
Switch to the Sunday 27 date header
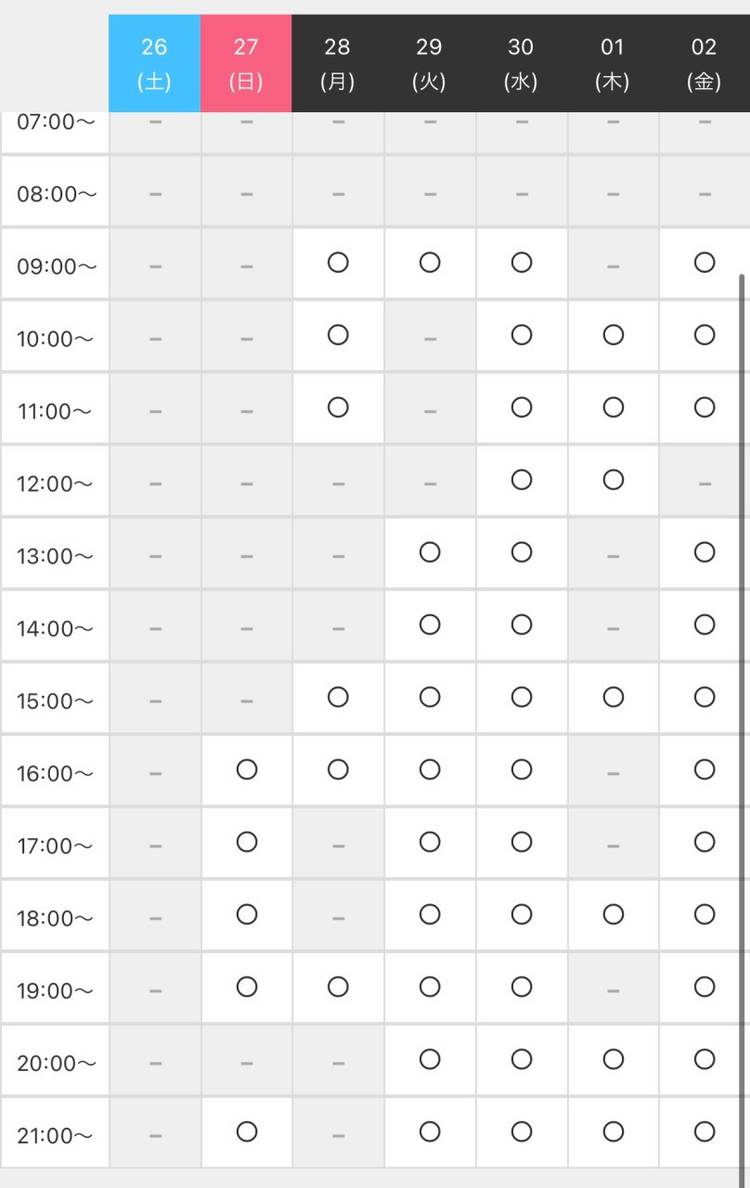[246, 63]
